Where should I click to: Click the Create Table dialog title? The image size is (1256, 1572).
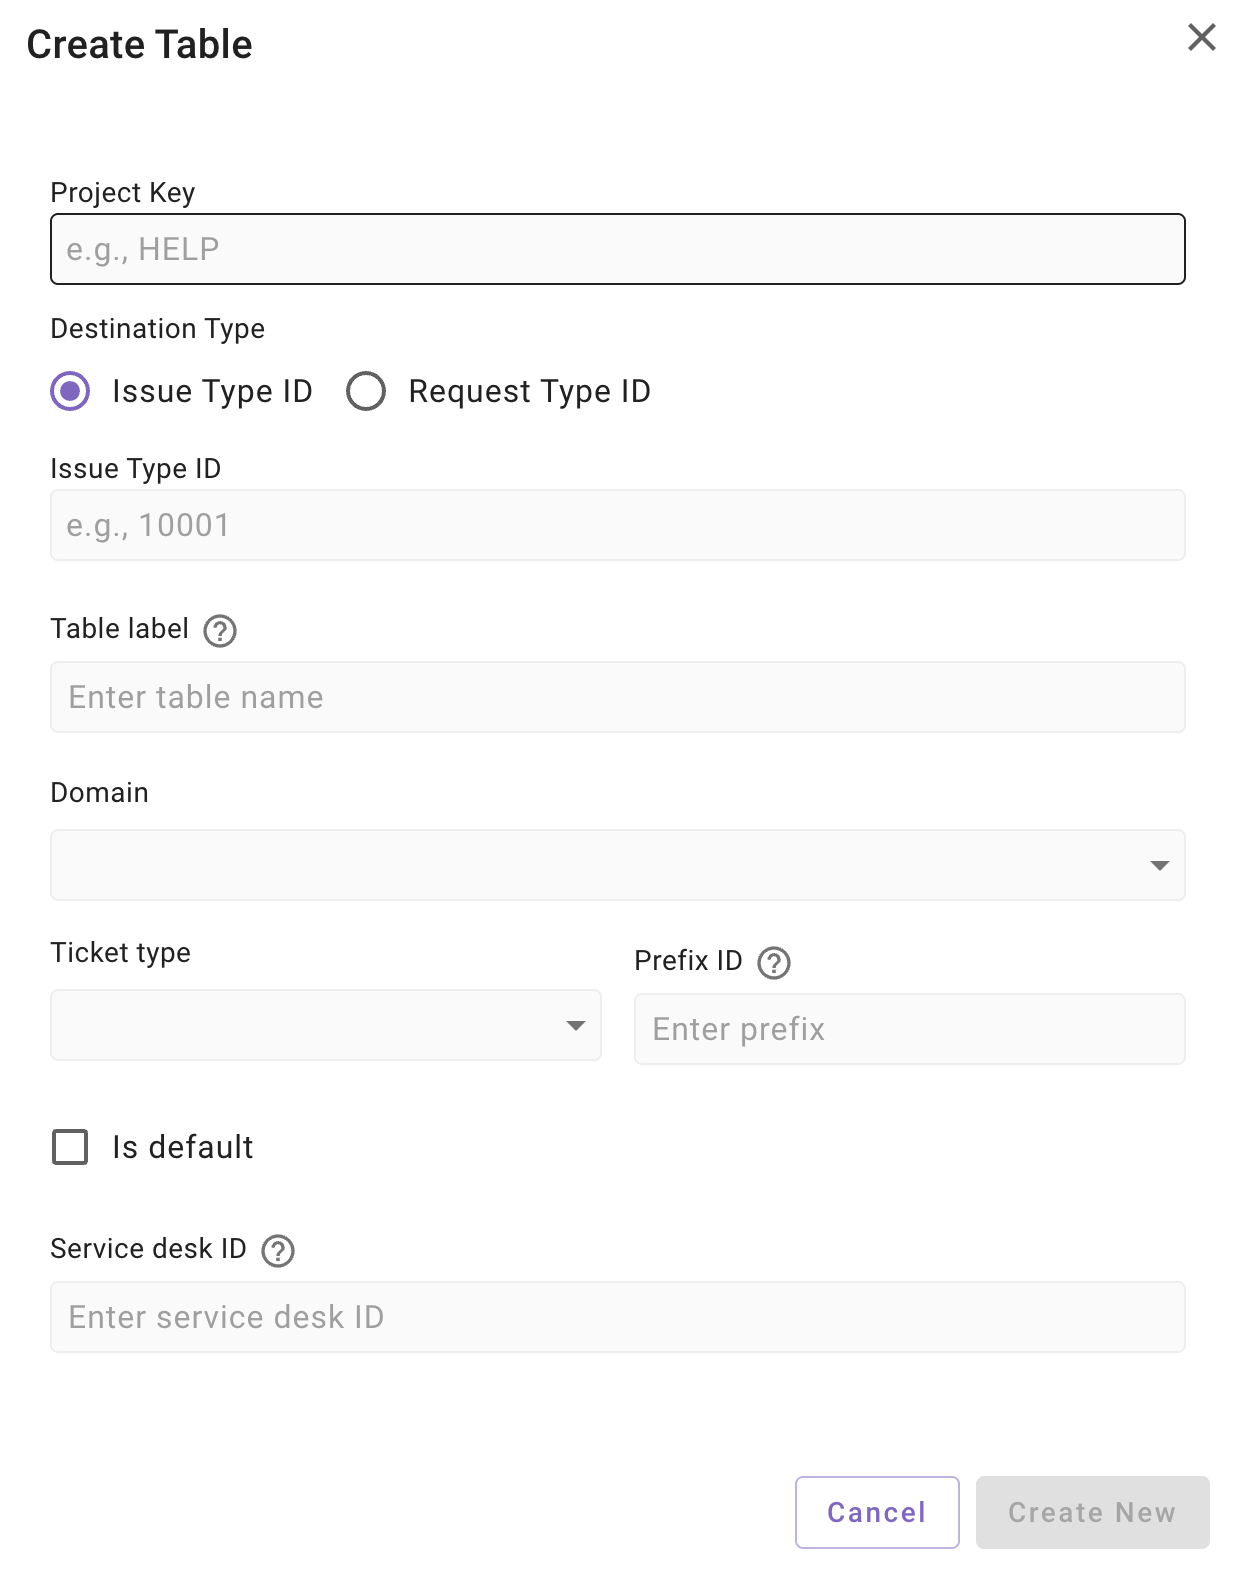139,45
